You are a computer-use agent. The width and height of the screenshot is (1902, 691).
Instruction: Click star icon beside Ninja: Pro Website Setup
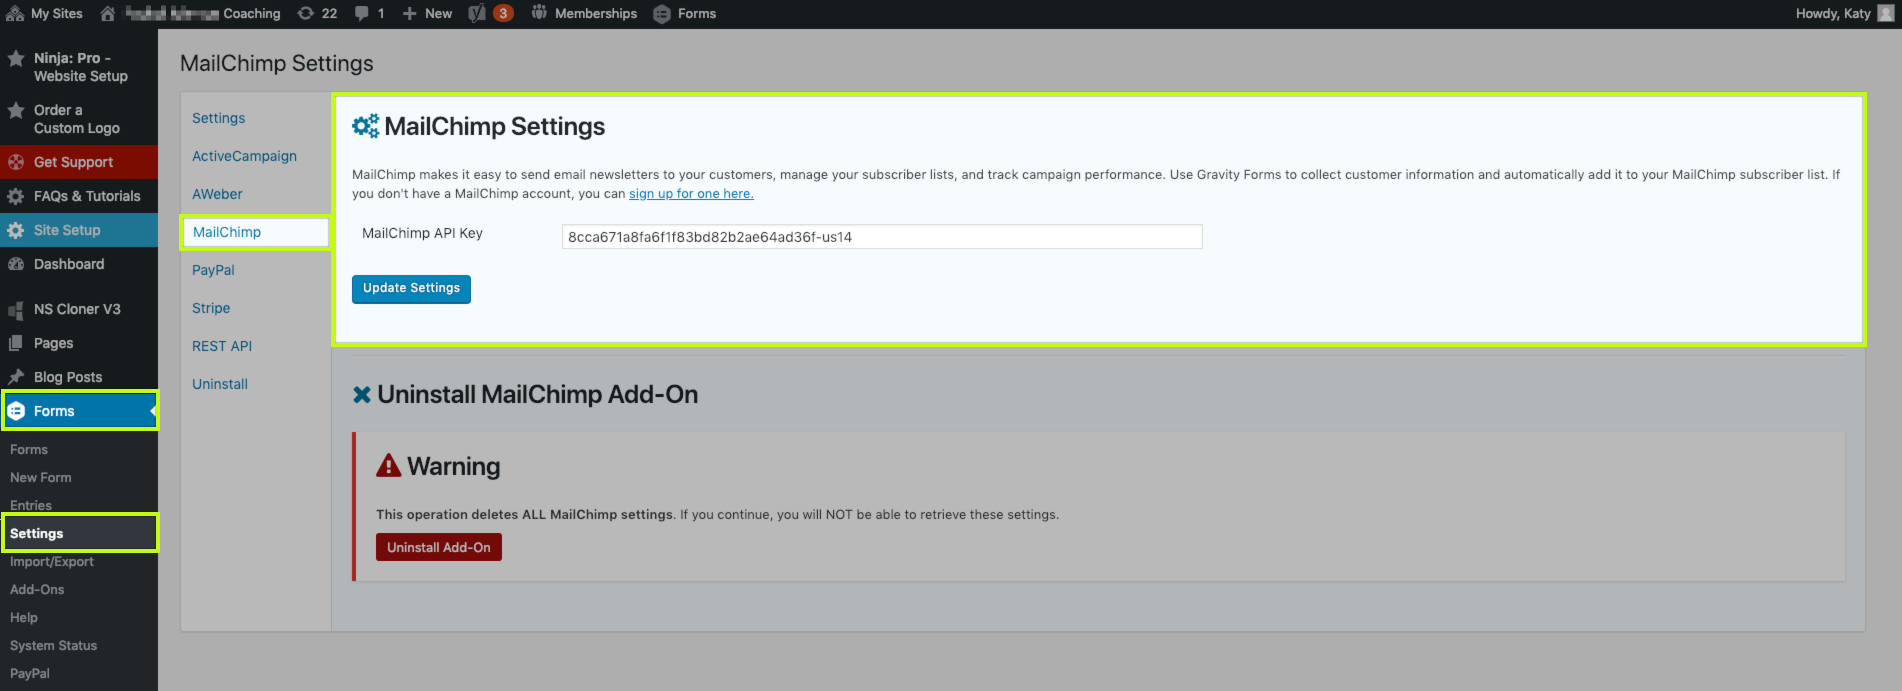[16, 58]
